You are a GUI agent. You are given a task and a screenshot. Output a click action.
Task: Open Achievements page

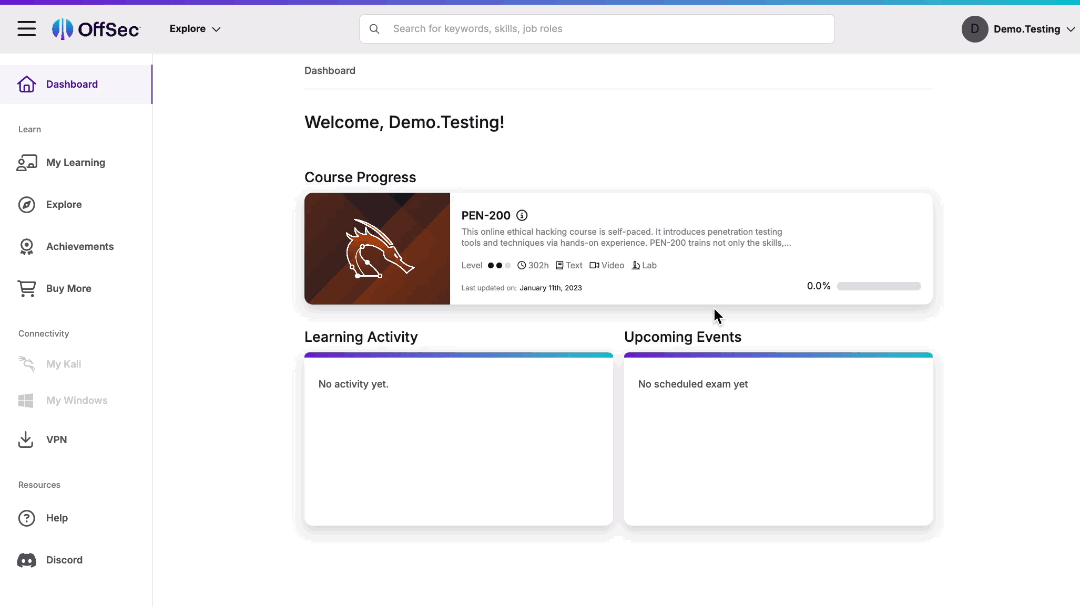click(x=80, y=247)
